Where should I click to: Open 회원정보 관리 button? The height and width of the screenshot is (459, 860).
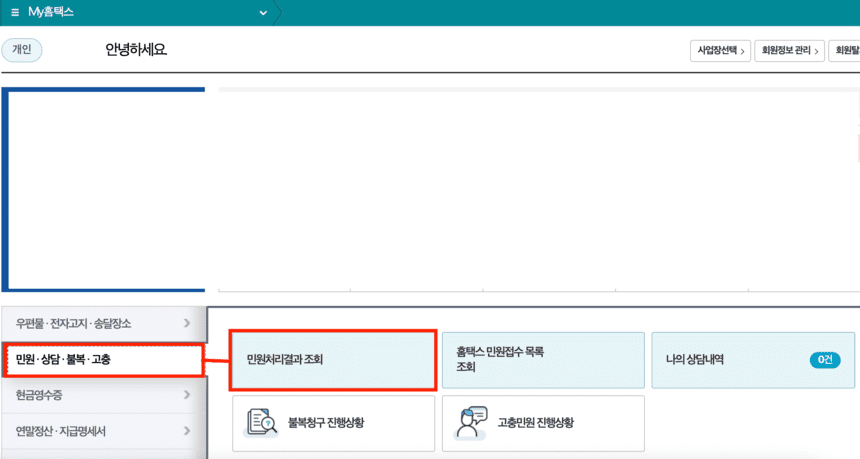[789, 51]
